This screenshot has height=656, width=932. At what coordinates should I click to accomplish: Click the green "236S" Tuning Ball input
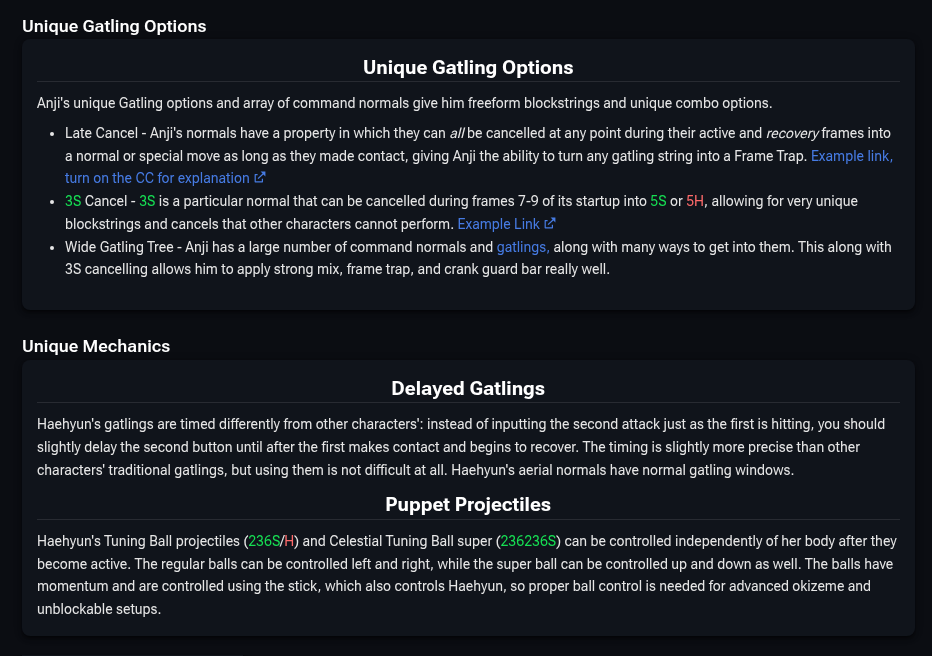click(264, 541)
